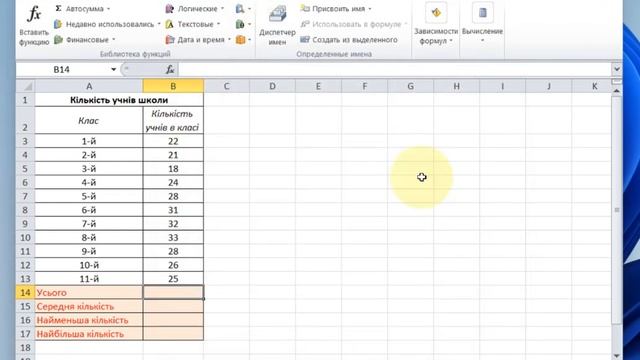This screenshot has width=640, height=360.
Task: Click the title cell Кількість учнів школи
Action: (x=119, y=100)
